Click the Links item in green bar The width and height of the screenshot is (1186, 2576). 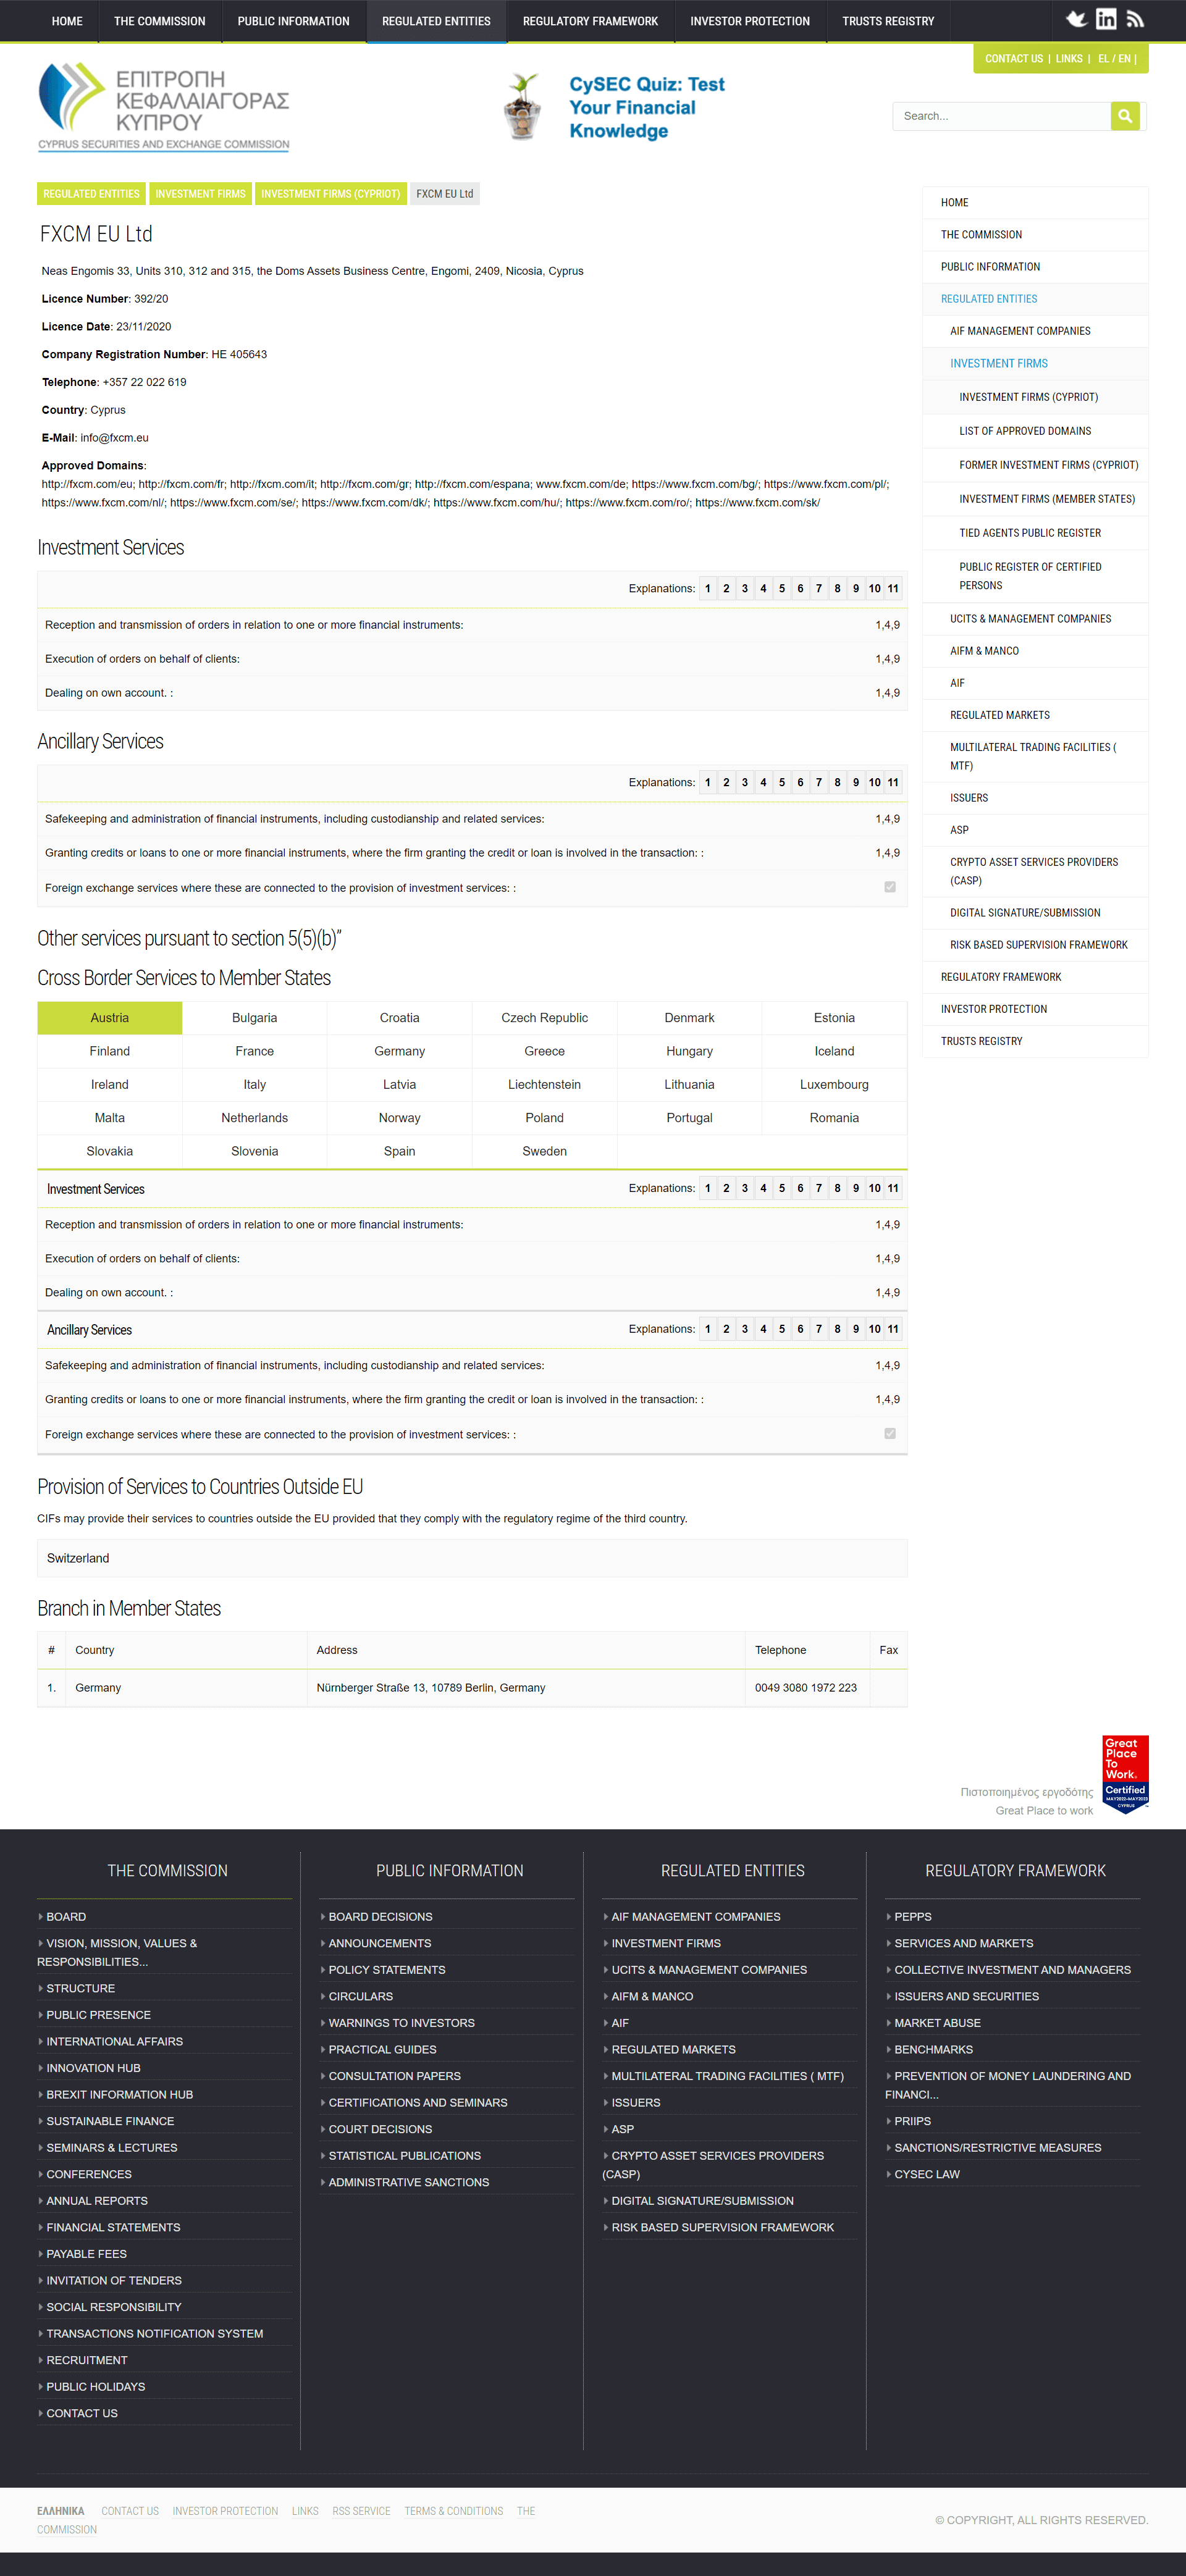coord(1069,59)
